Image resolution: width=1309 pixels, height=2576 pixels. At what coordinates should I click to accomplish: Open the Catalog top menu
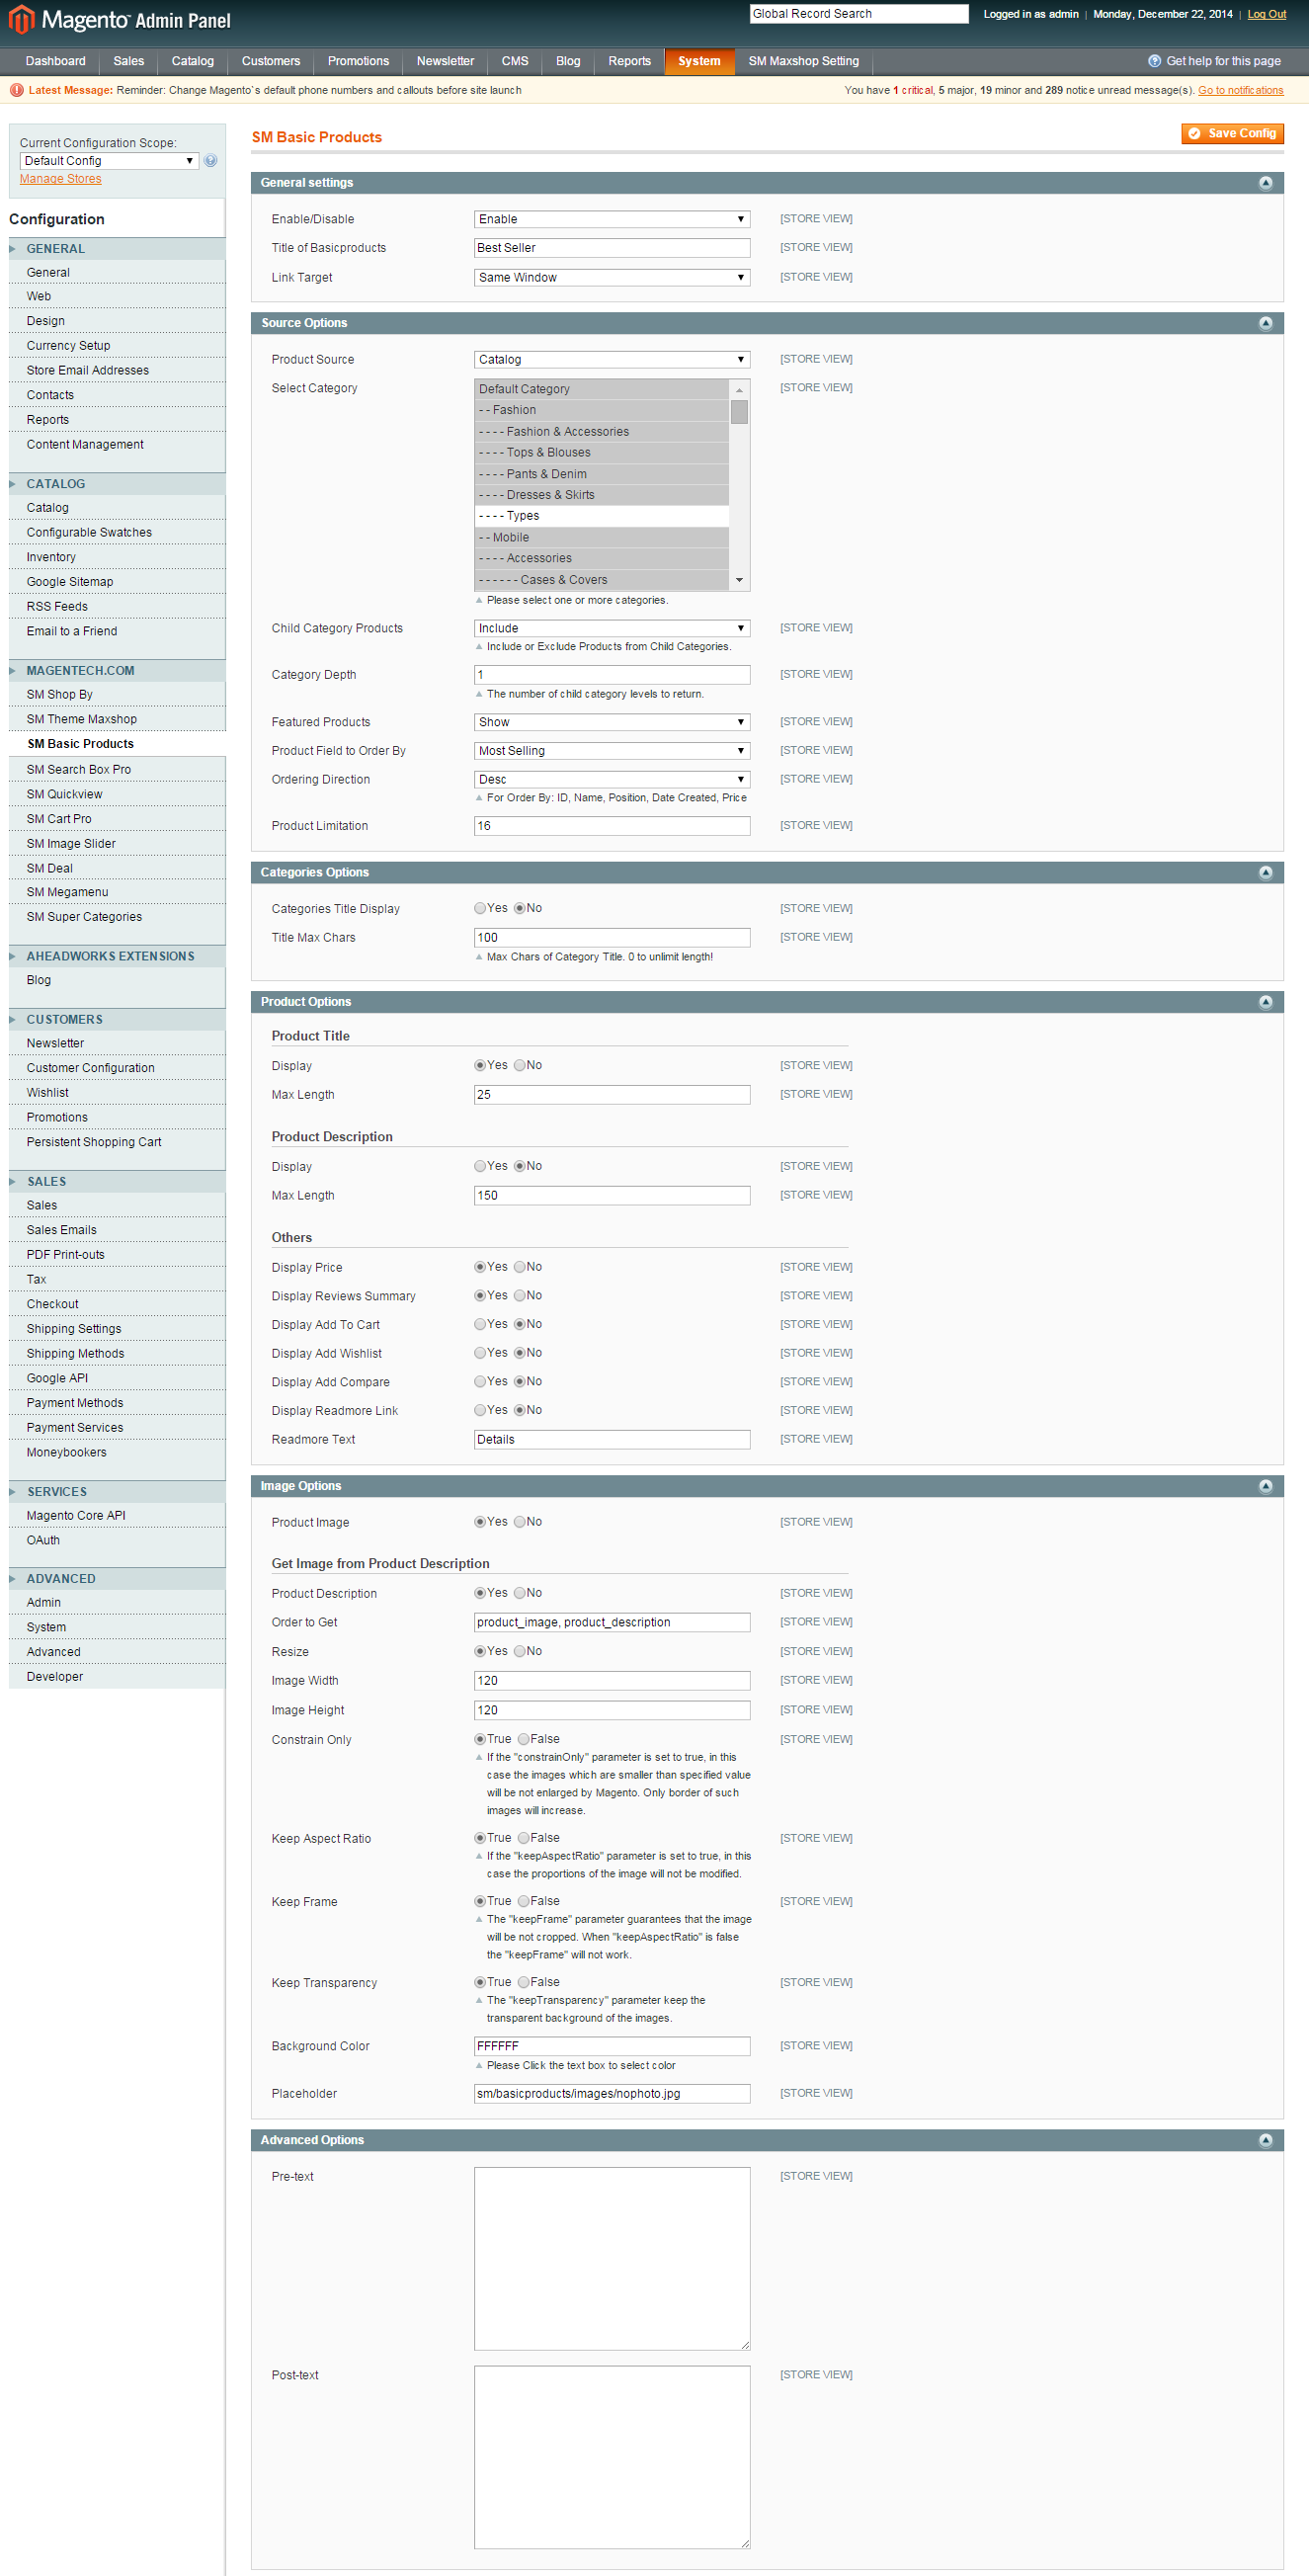(x=193, y=61)
